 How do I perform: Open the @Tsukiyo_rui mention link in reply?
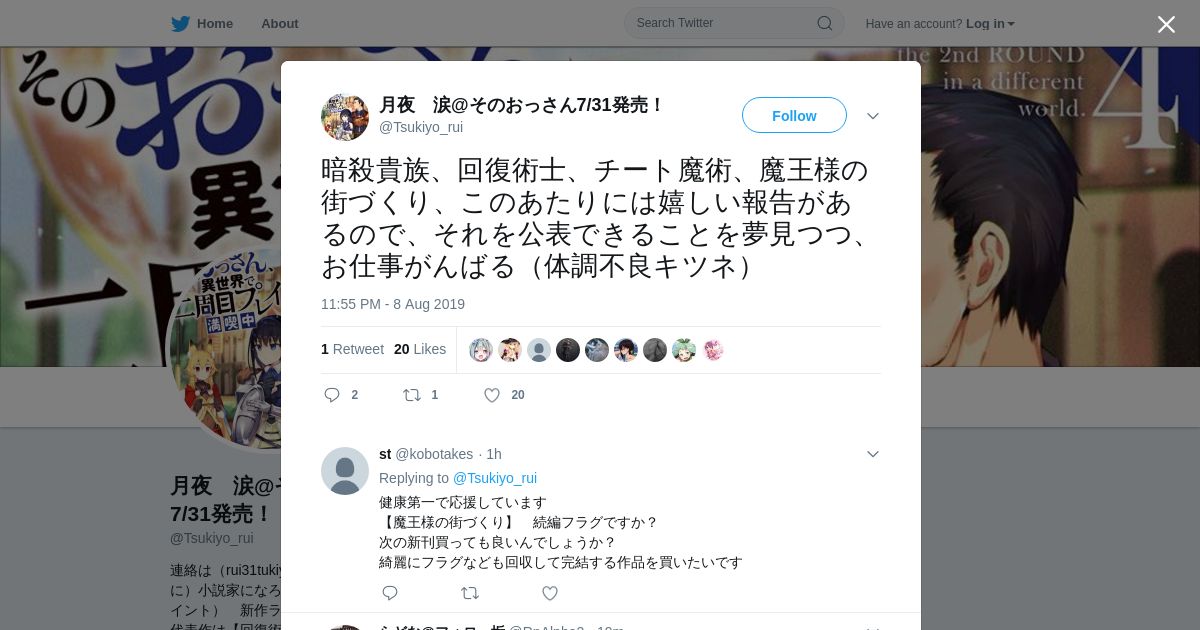(x=495, y=478)
